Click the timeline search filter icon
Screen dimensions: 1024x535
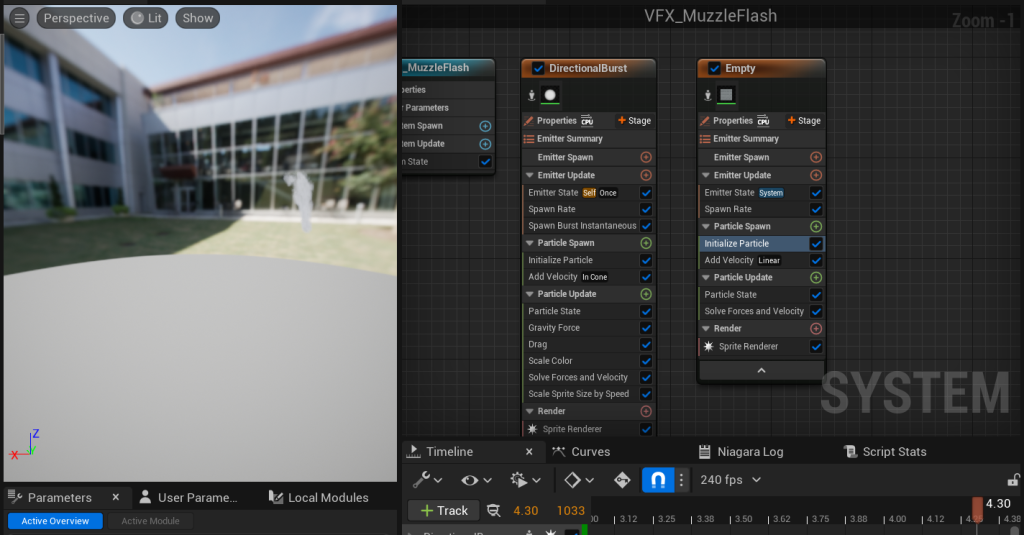(x=493, y=511)
